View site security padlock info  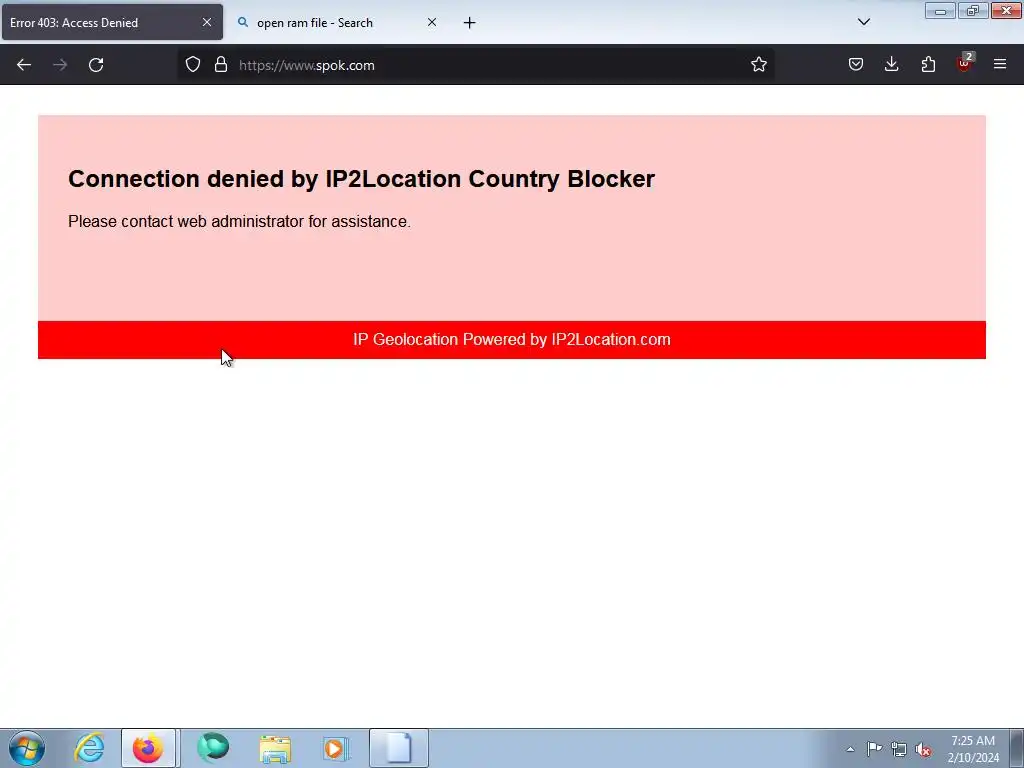pyautogui.click(x=221, y=65)
